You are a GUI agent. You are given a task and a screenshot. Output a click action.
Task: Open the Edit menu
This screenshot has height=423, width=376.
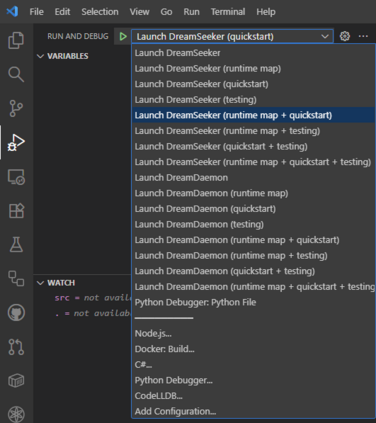(62, 12)
